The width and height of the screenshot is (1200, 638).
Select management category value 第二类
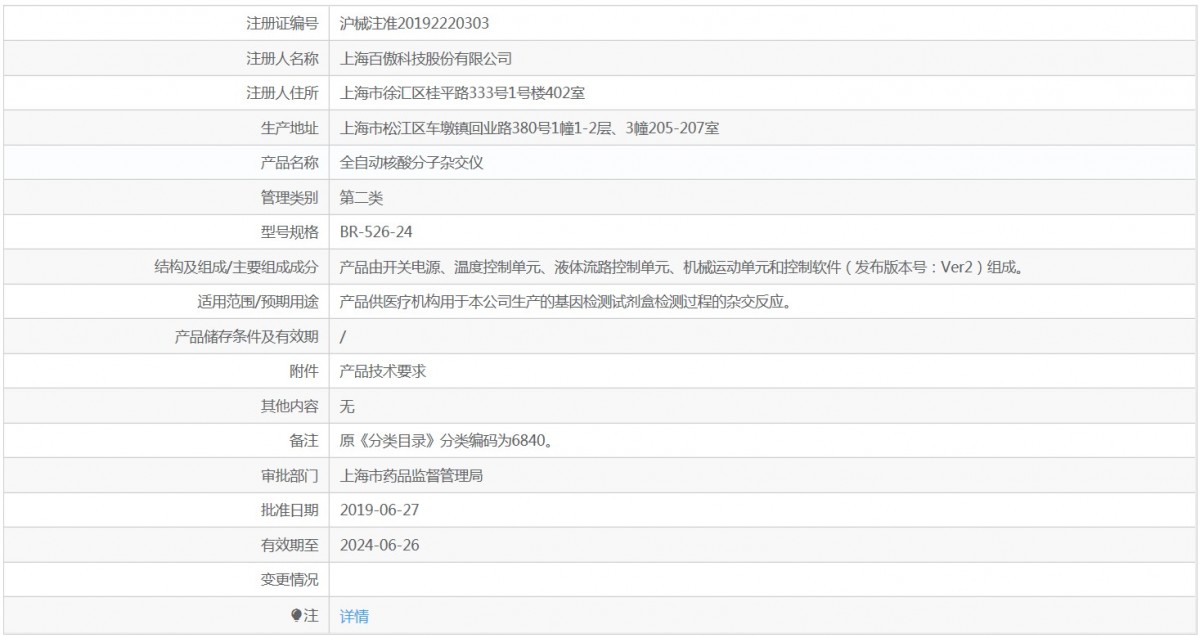(361, 197)
